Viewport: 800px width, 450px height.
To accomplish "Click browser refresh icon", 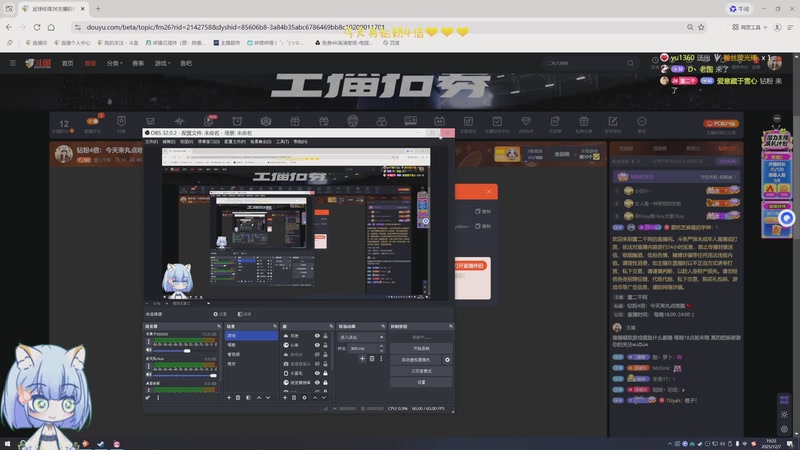I will pos(37,27).
